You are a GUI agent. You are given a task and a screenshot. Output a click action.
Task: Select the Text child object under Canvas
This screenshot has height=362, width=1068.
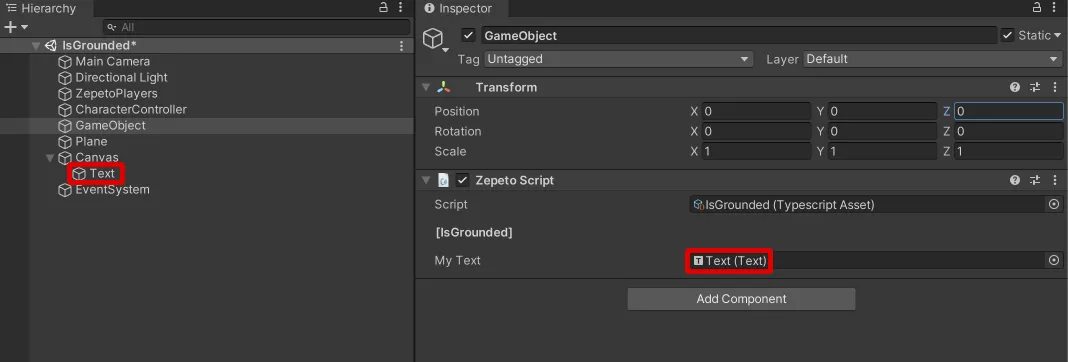tap(102, 173)
